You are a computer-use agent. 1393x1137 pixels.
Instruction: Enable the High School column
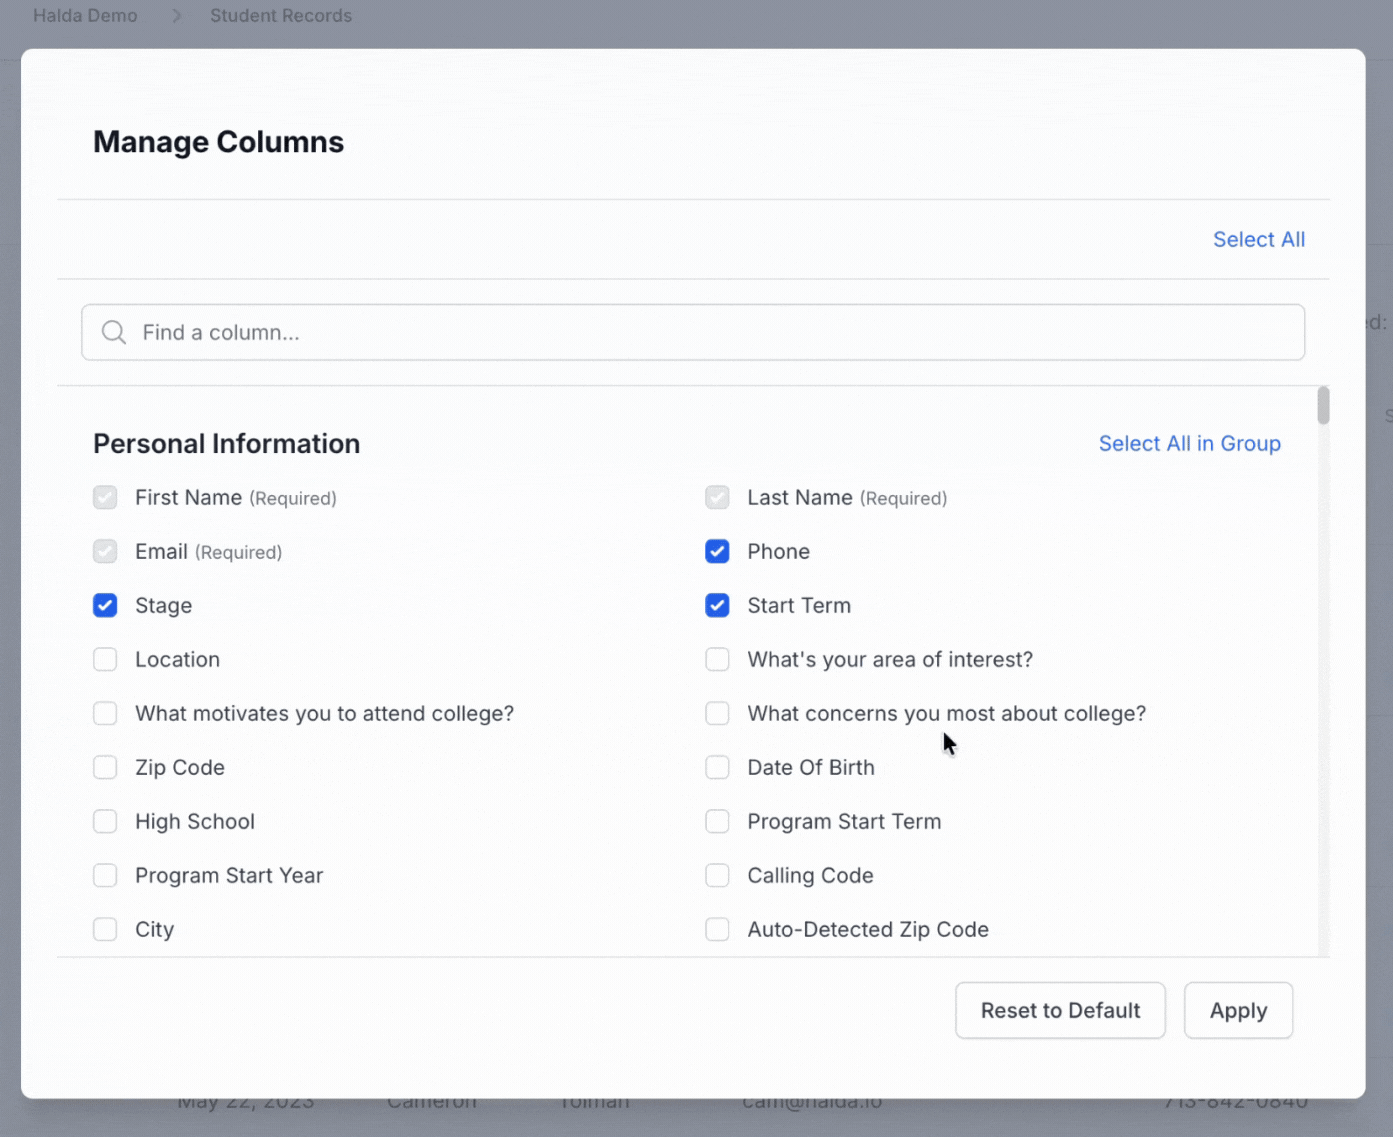[105, 821]
